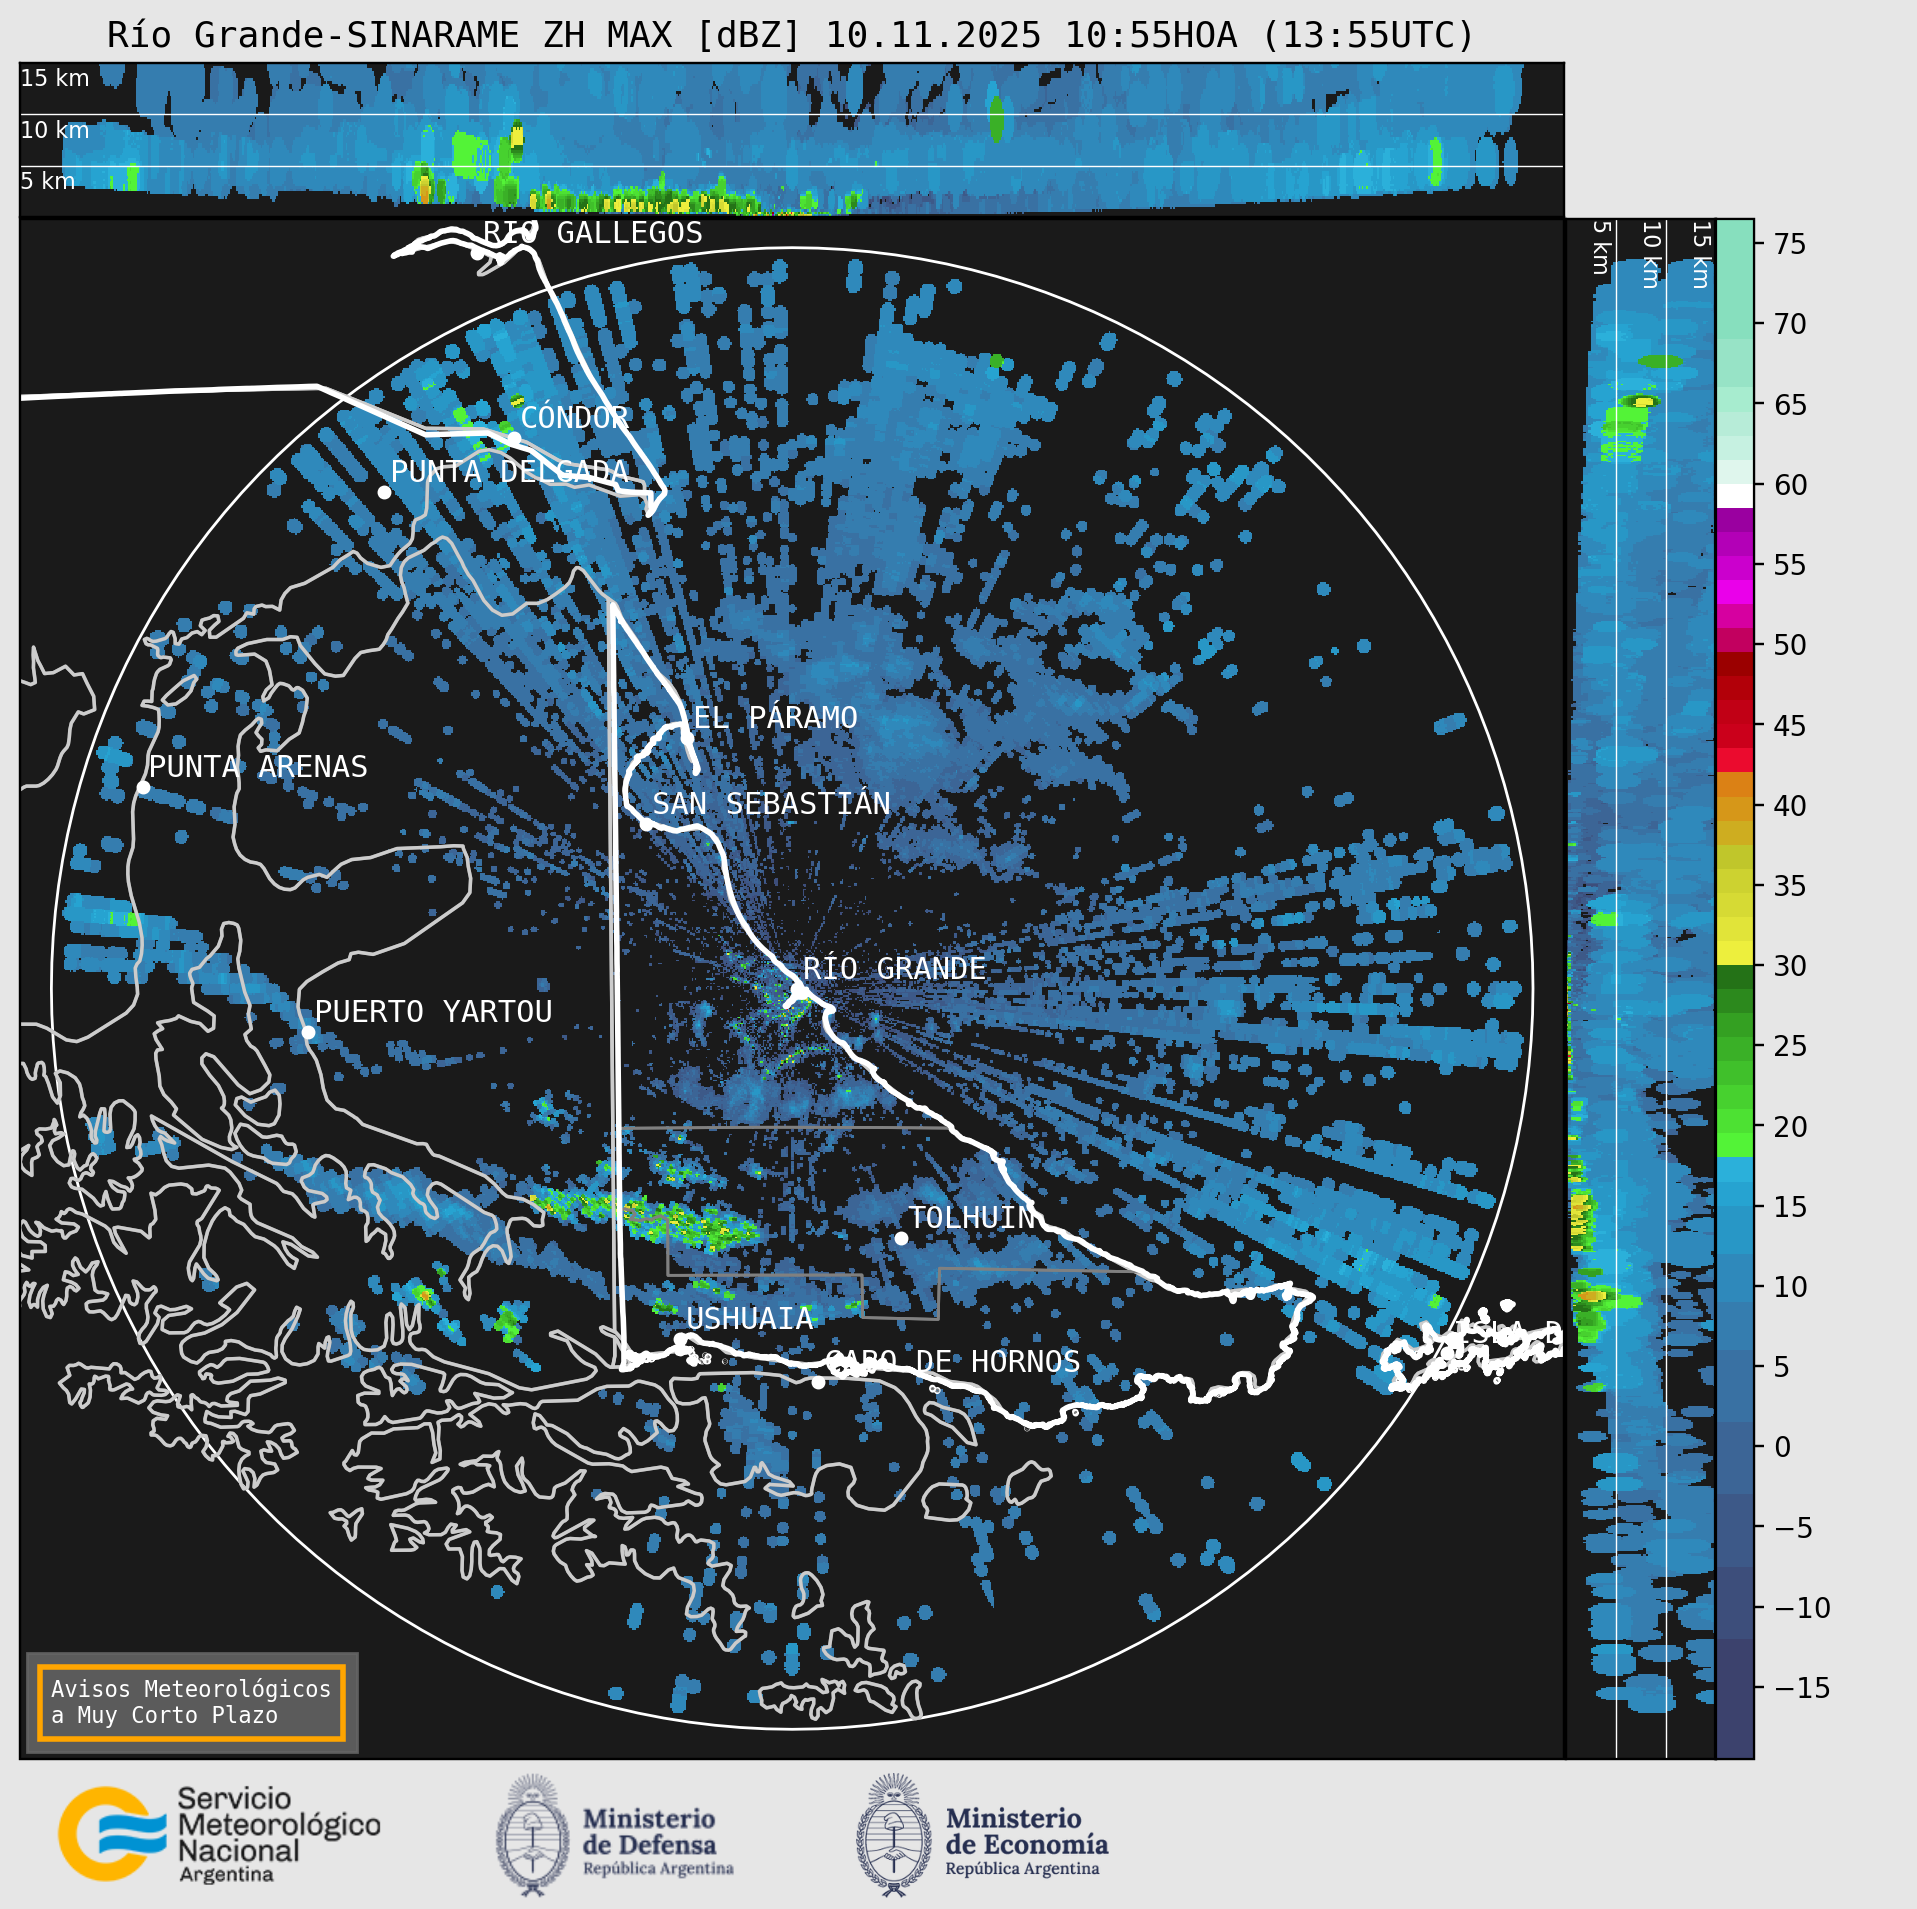Click the -15 dBZ colorbar label
This screenshot has width=1917, height=1909.
(x=1802, y=1688)
